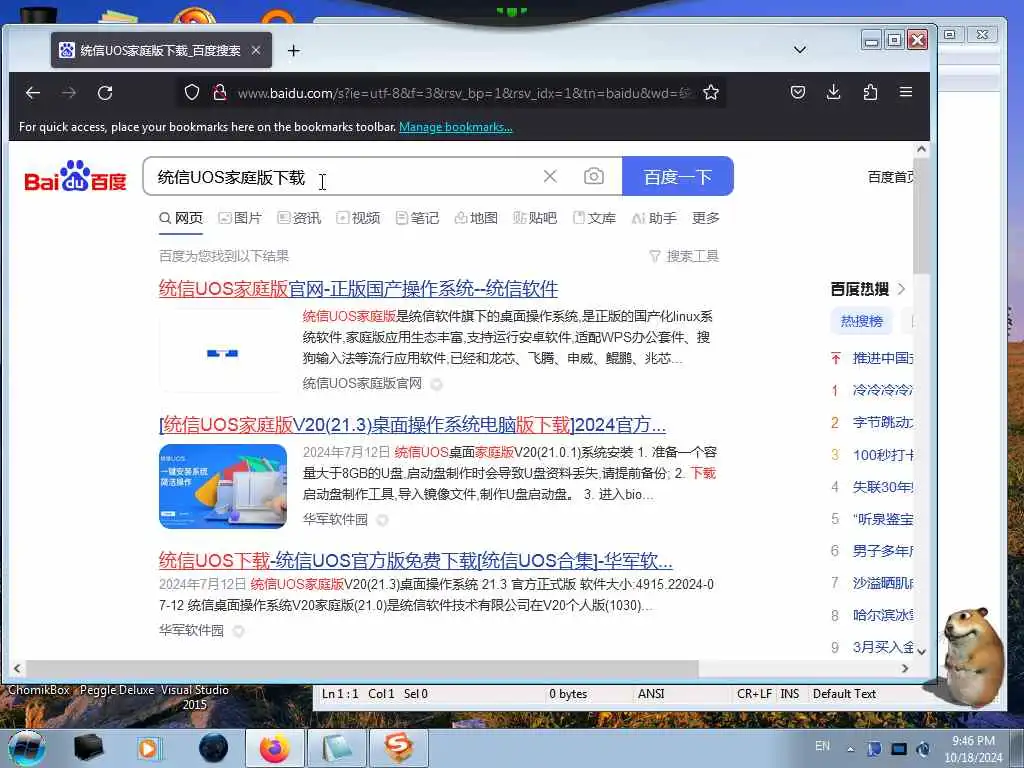Switch to 资讯 results tab
Viewport: 1024px width, 768px height.
point(299,218)
